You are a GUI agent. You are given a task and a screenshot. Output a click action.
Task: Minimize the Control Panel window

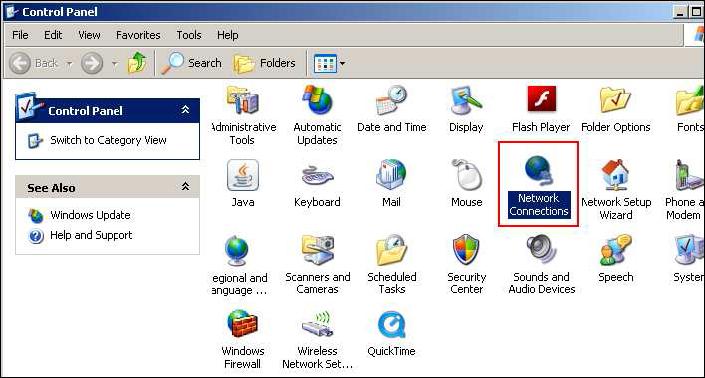[680, 12]
